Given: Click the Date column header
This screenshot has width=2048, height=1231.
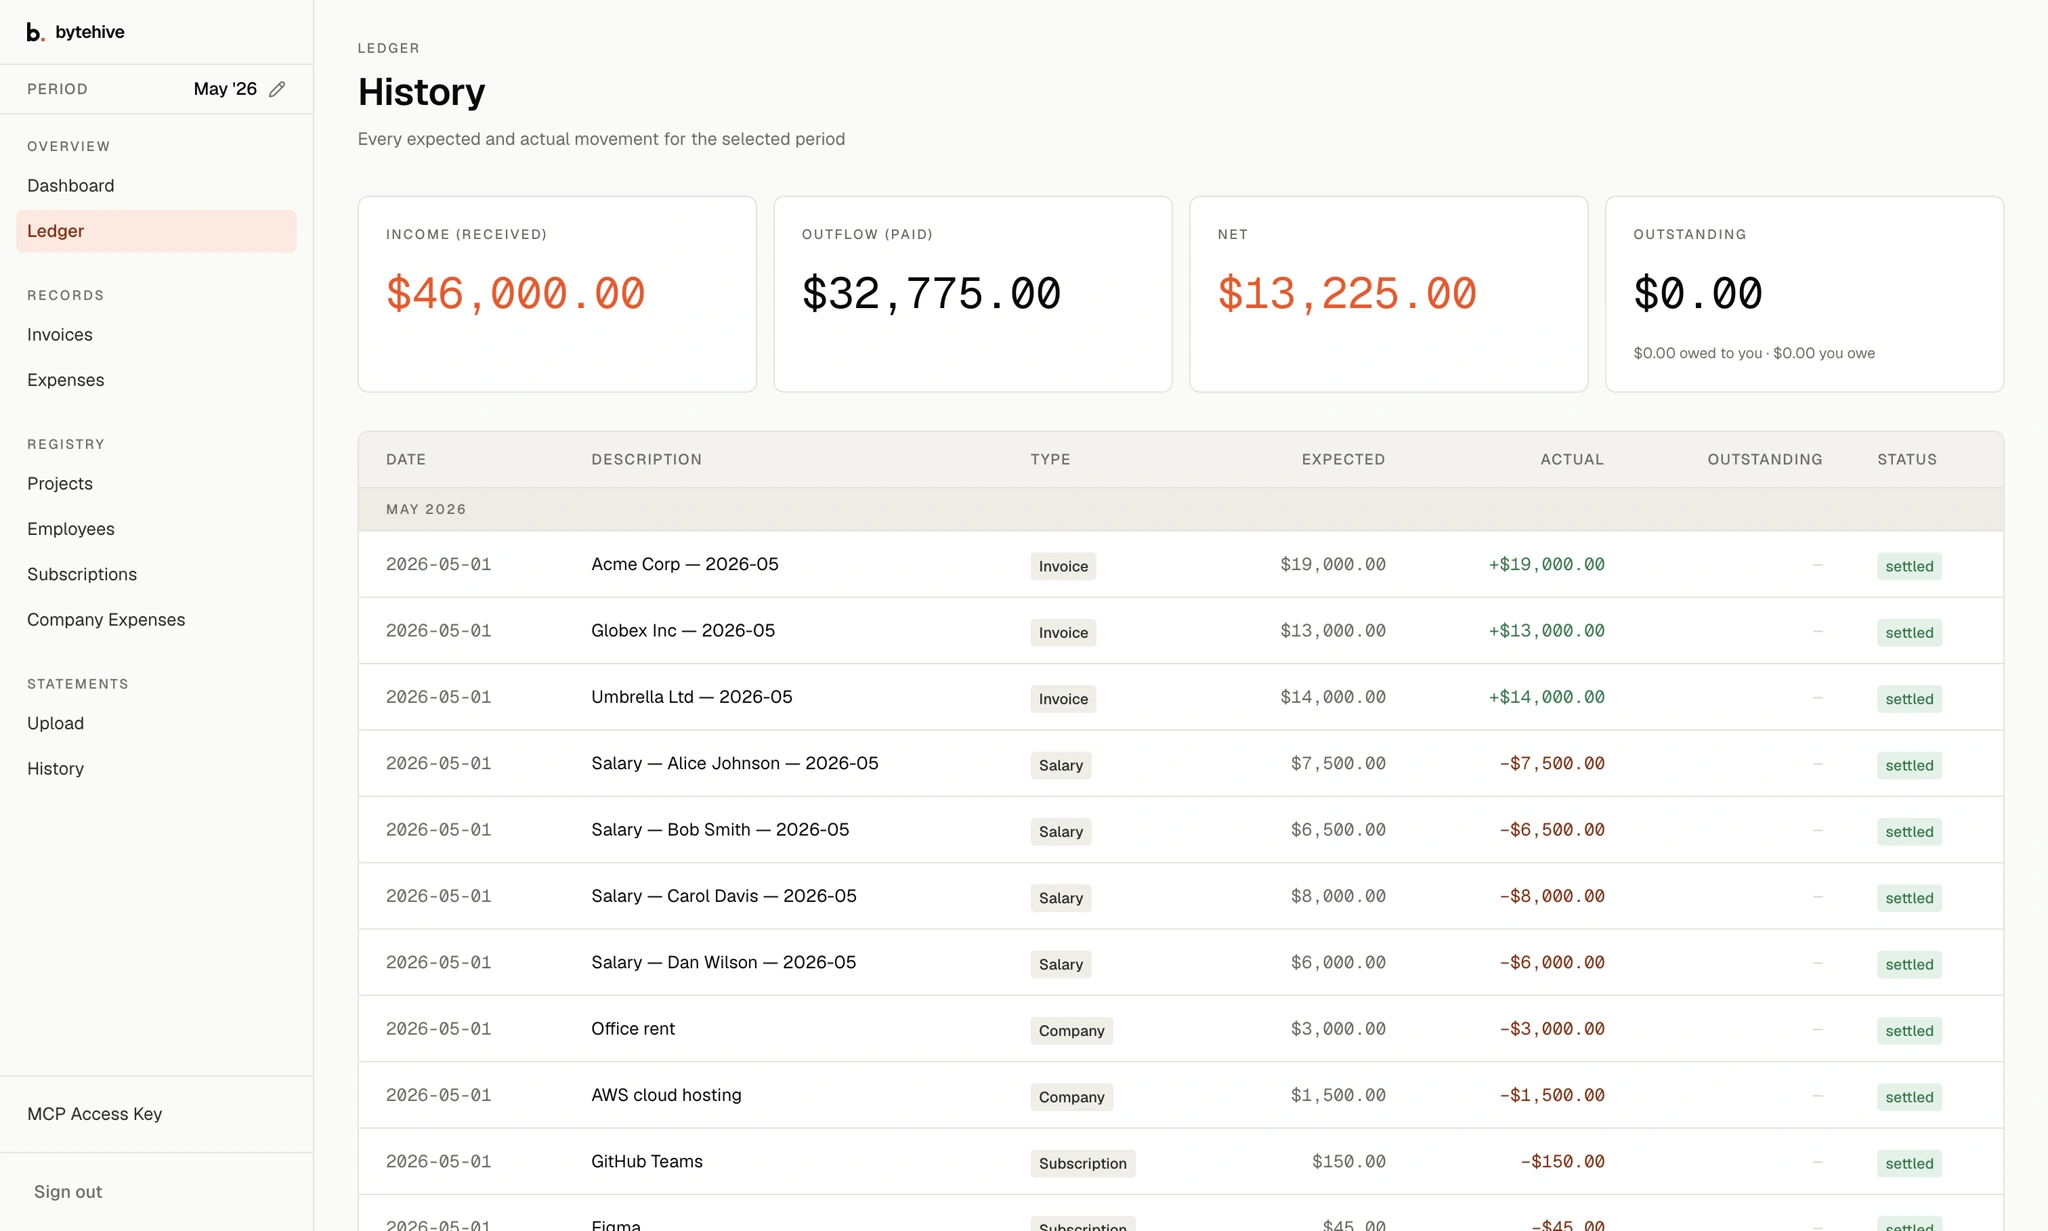Looking at the screenshot, I should tap(406, 460).
